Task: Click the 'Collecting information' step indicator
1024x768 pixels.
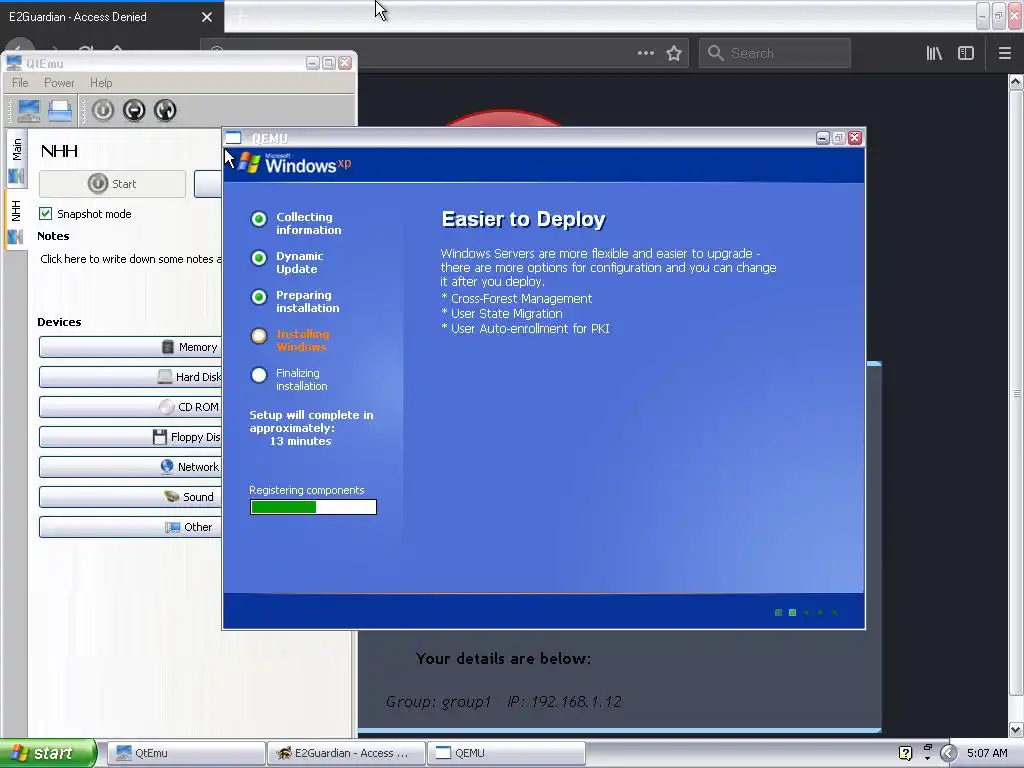Action: pyautogui.click(x=259, y=219)
